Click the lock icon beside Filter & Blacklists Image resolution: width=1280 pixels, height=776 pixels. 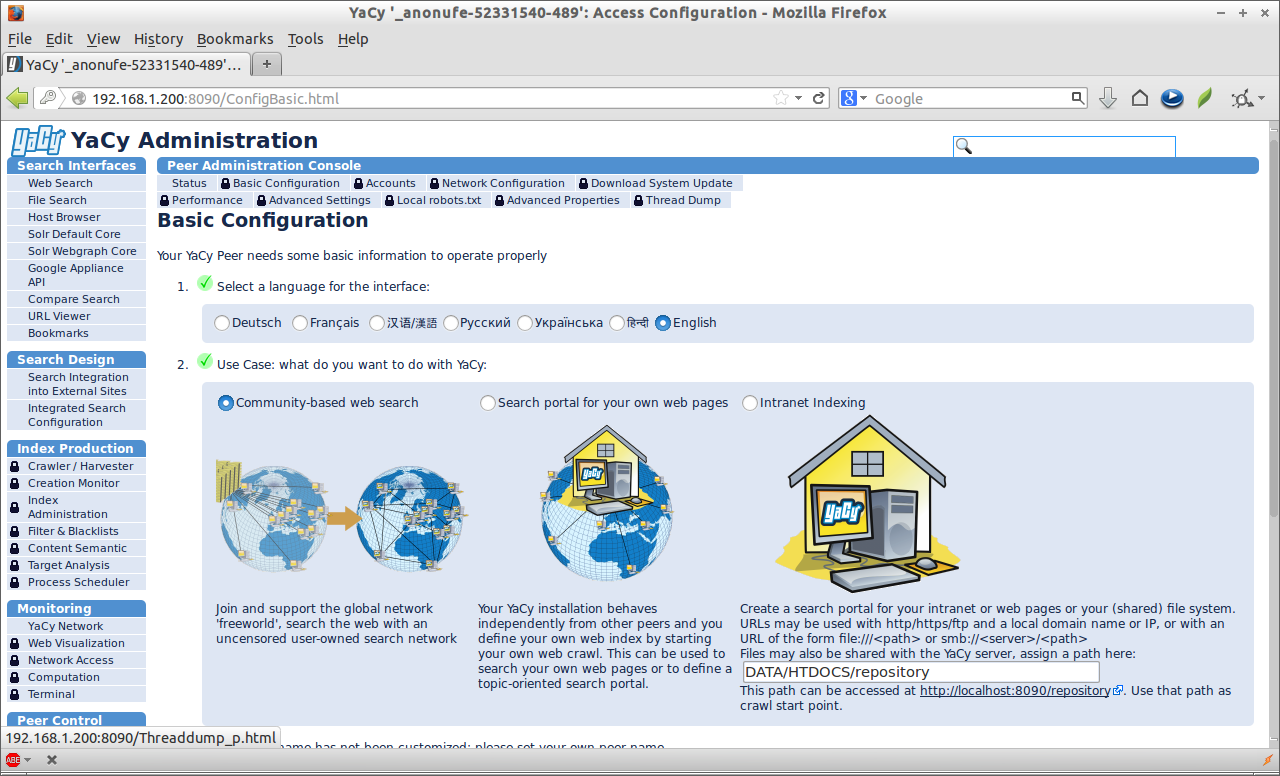(15, 532)
